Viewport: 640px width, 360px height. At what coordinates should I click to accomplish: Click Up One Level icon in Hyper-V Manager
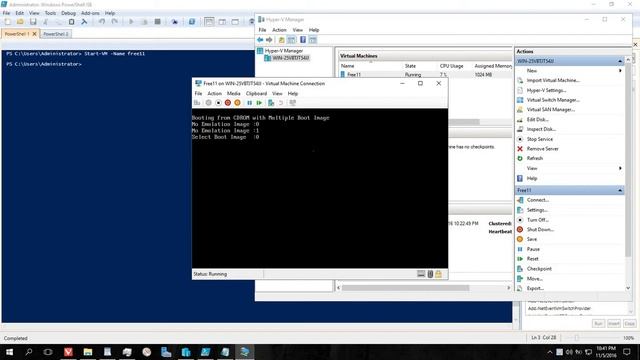(x=281, y=40)
